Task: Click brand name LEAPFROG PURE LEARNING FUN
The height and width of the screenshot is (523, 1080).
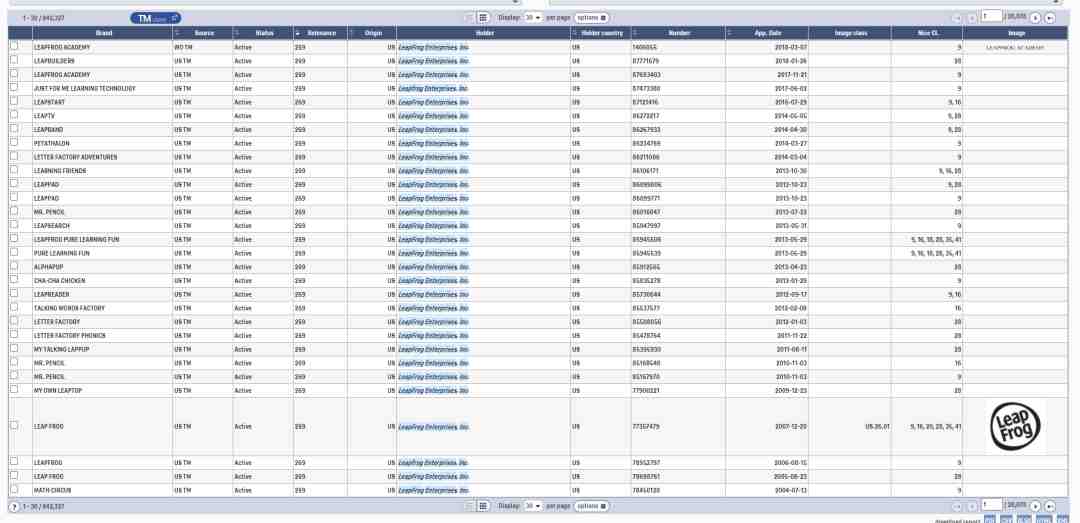Action: coord(76,239)
